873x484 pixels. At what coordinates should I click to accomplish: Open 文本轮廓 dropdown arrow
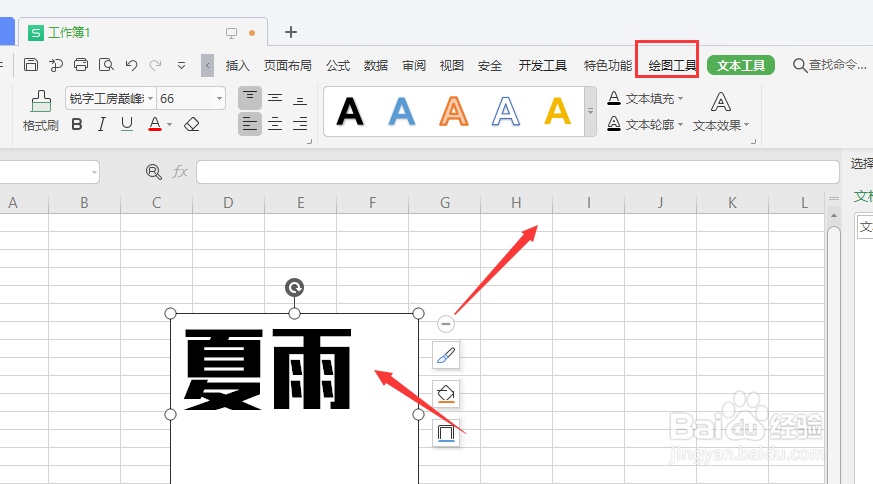click(x=680, y=125)
